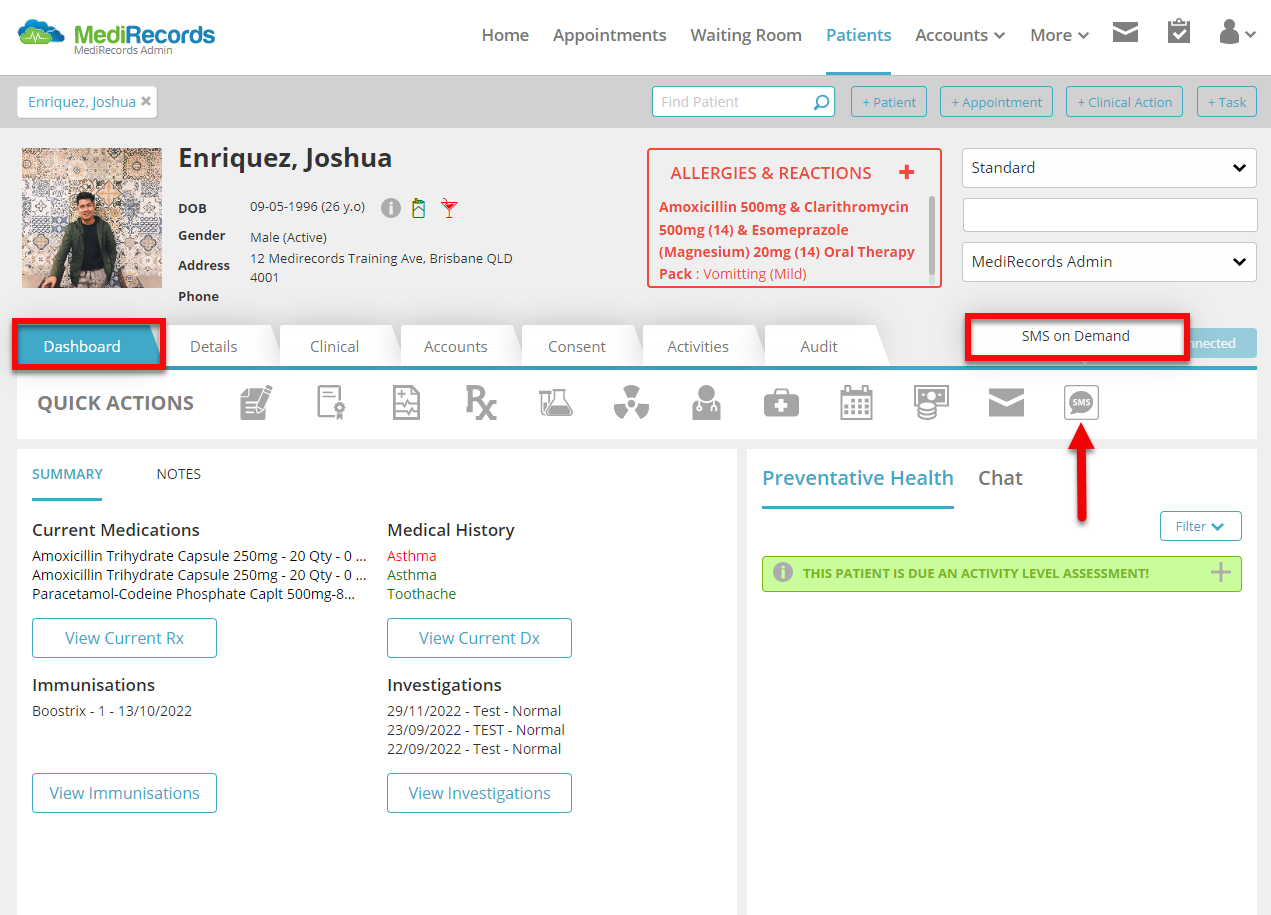Screen dimensions: 1271x915
Task: Open the MediRecords Admin dropdown selector
Action: [x=1109, y=262]
